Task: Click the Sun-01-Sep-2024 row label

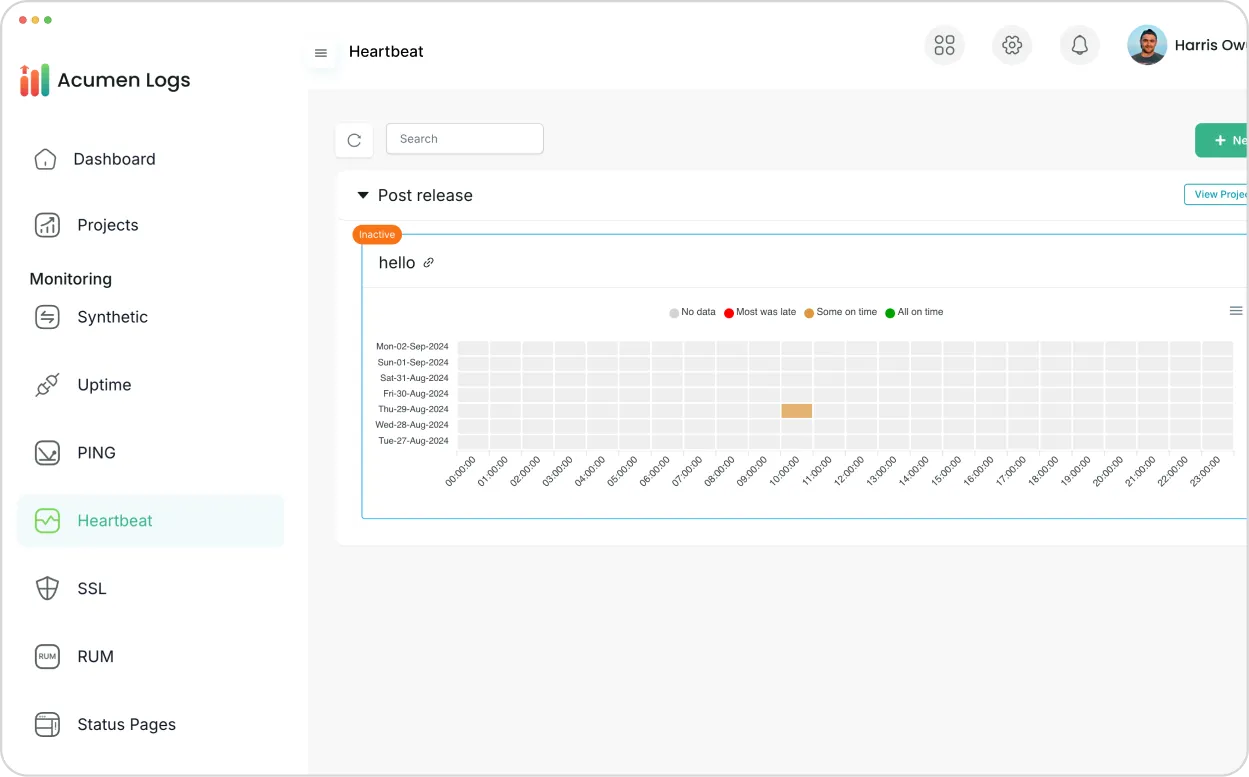Action: coord(413,363)
